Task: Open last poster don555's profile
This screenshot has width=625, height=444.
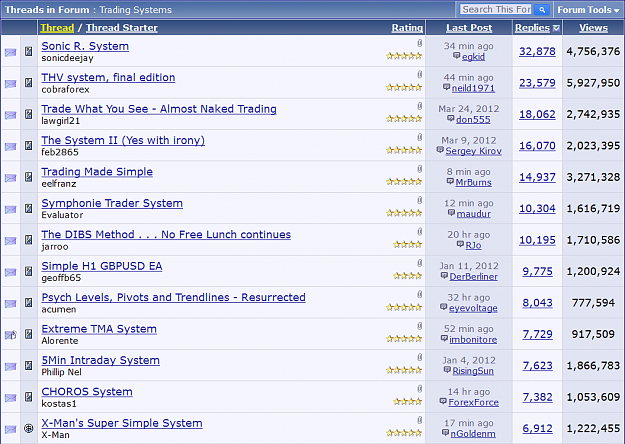Action: click(x=473, y=120)
